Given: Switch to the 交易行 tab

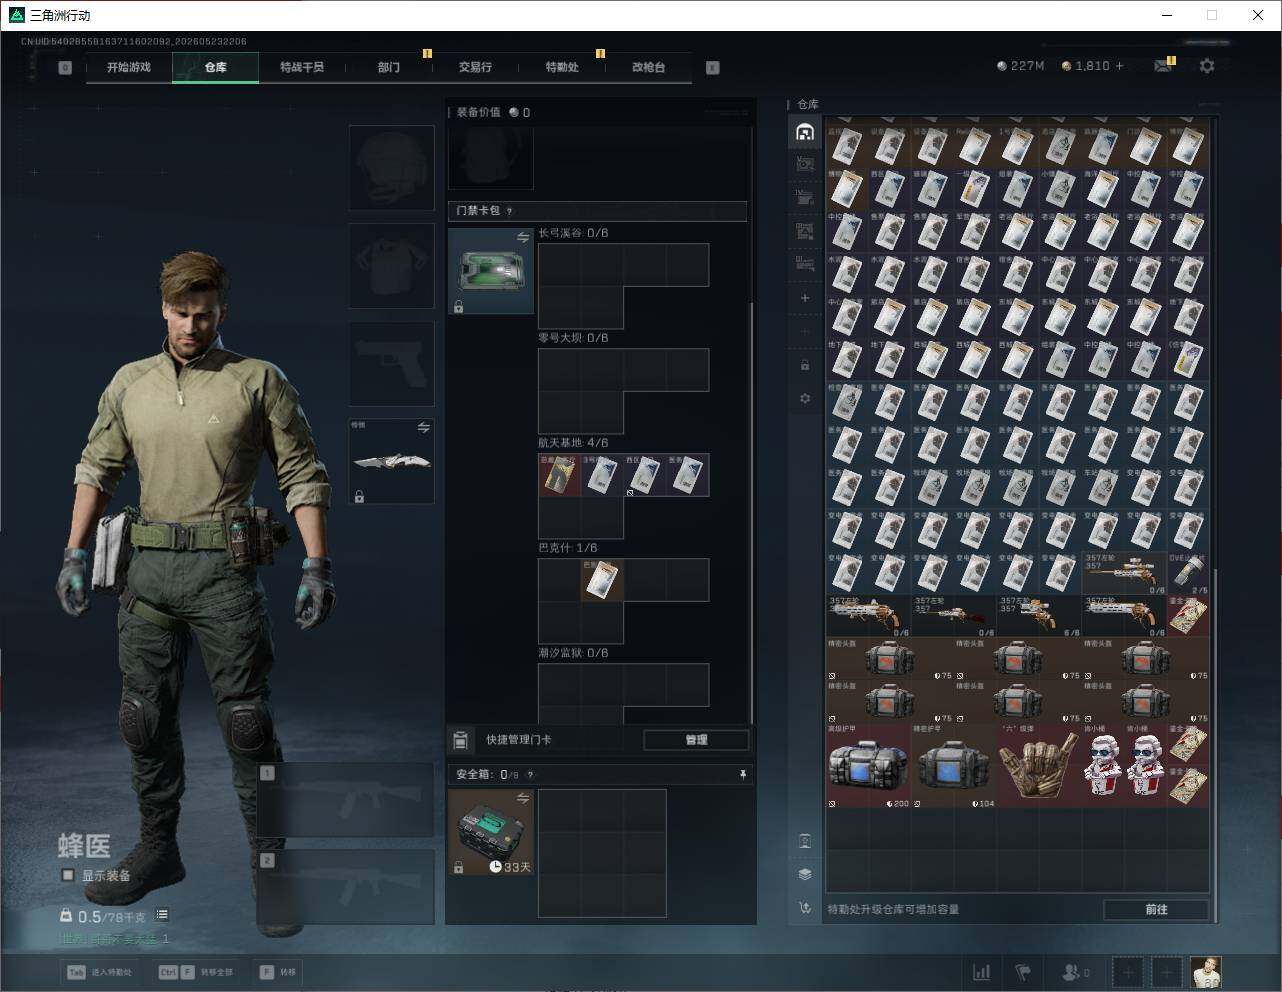Looking at the screenshot, I should pyautogui.click(x=475, y=67).
